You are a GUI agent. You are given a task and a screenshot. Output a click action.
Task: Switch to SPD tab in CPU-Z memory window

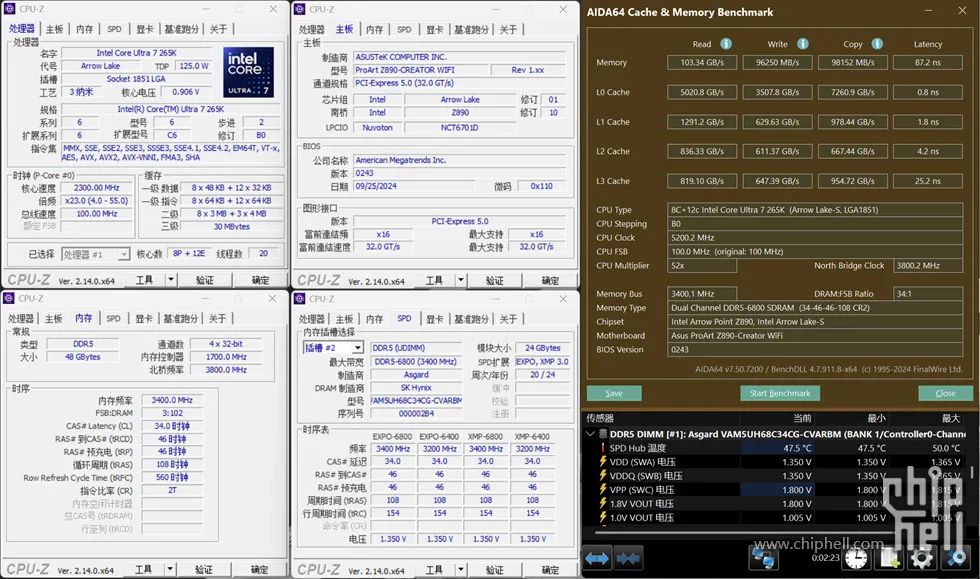click(x=113, y=319)
